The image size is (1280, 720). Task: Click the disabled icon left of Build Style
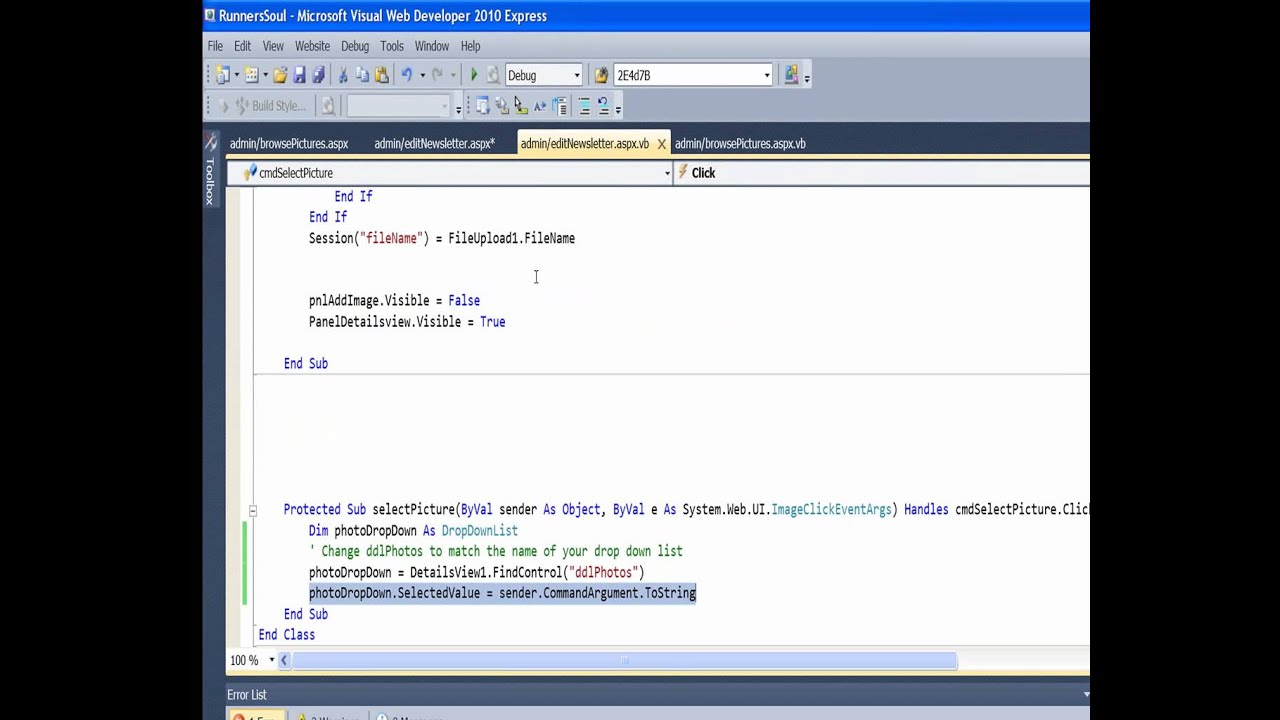pos(223,105)
